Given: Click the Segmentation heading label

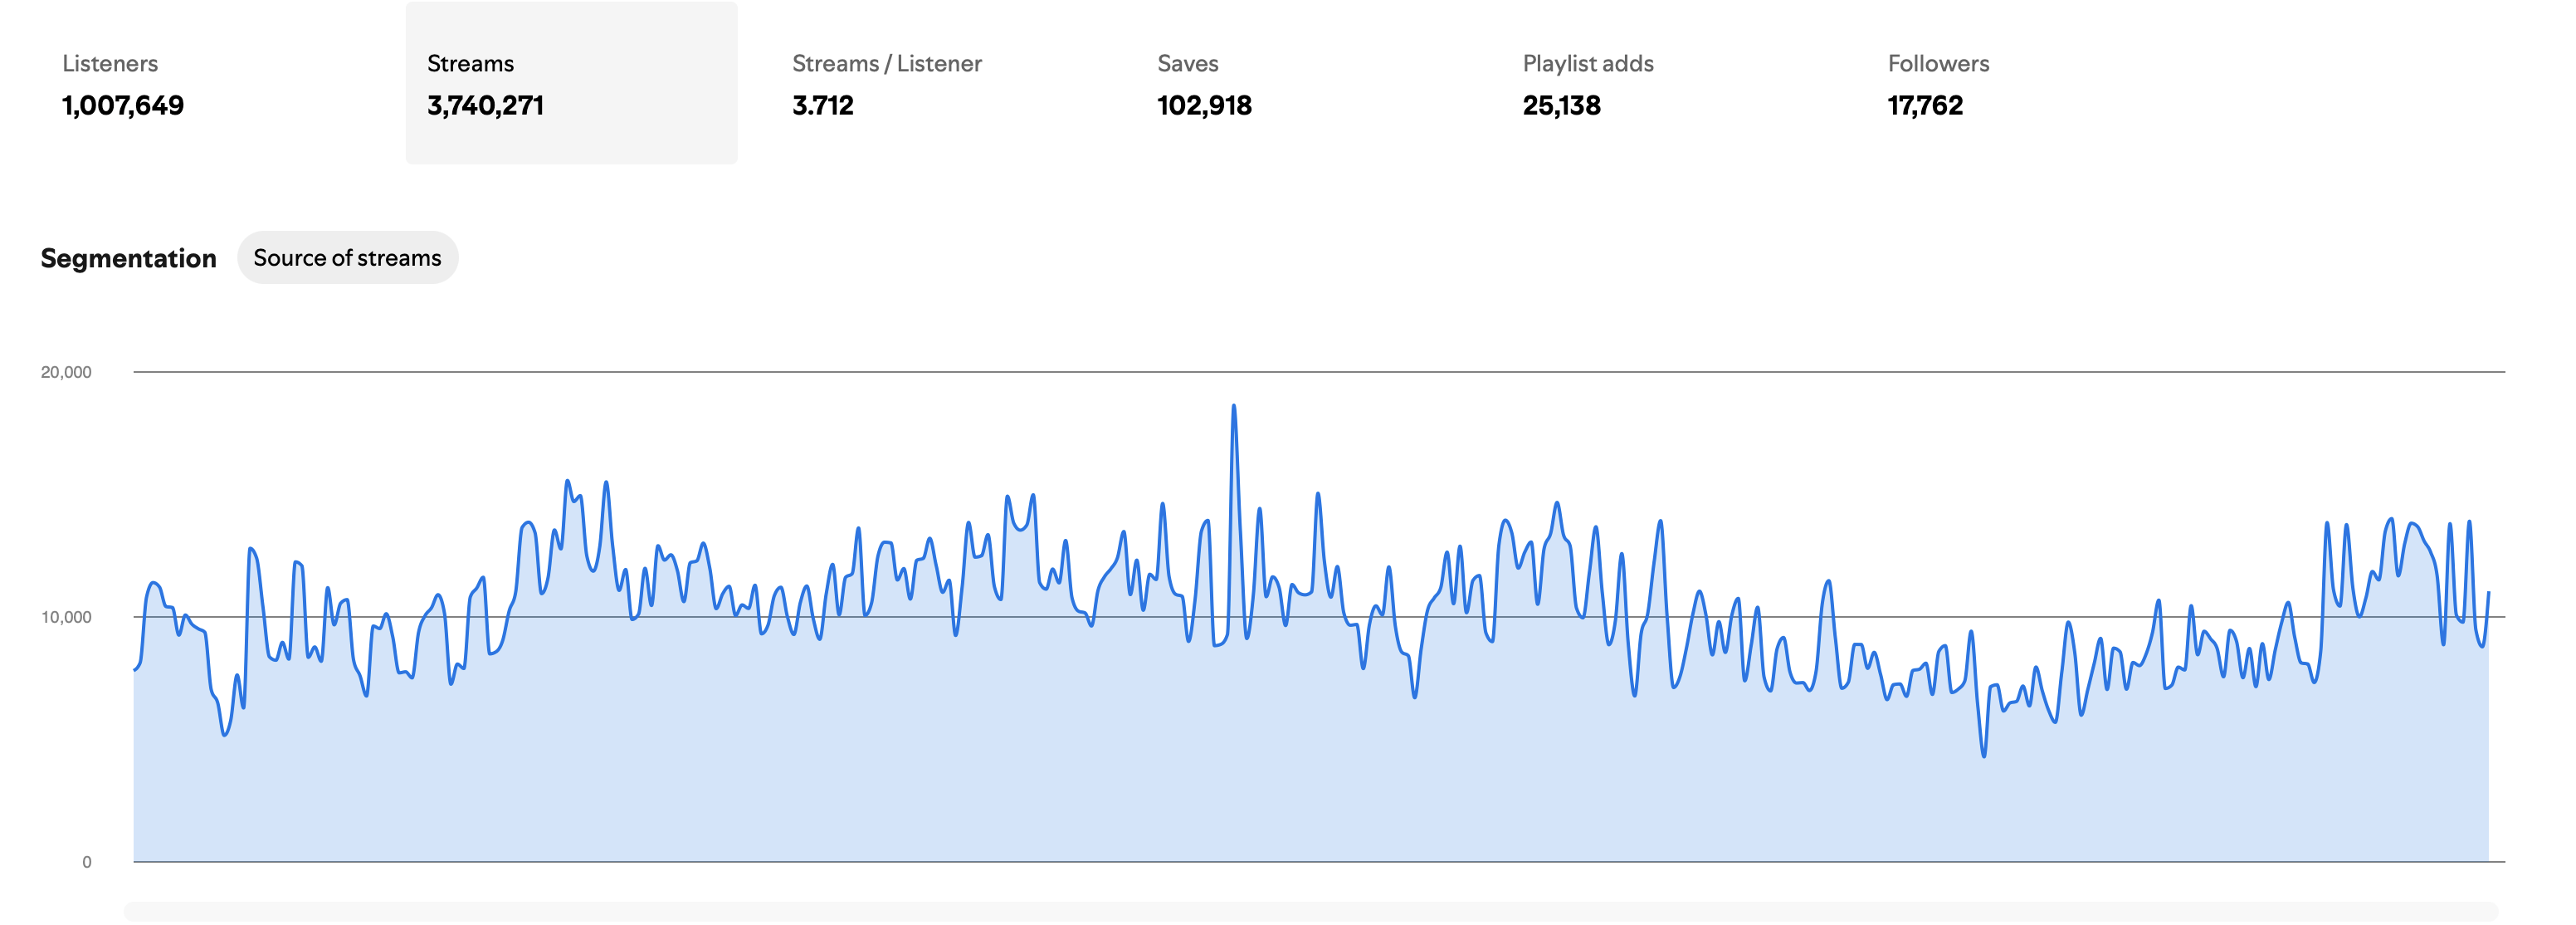Looking at the screenshot, I should [128, 258].
